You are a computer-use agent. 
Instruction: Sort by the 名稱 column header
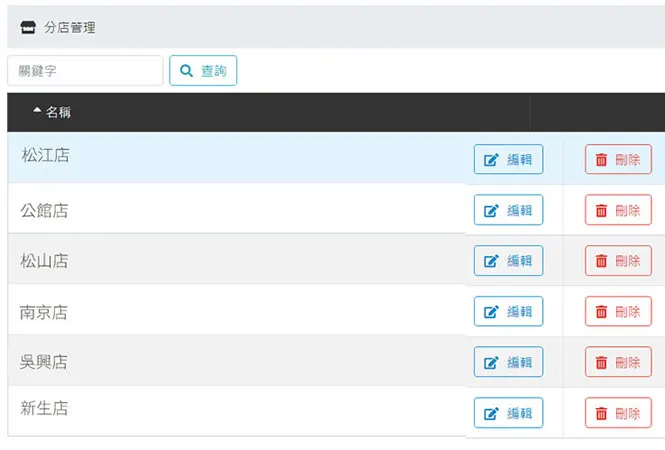point(58,112)
